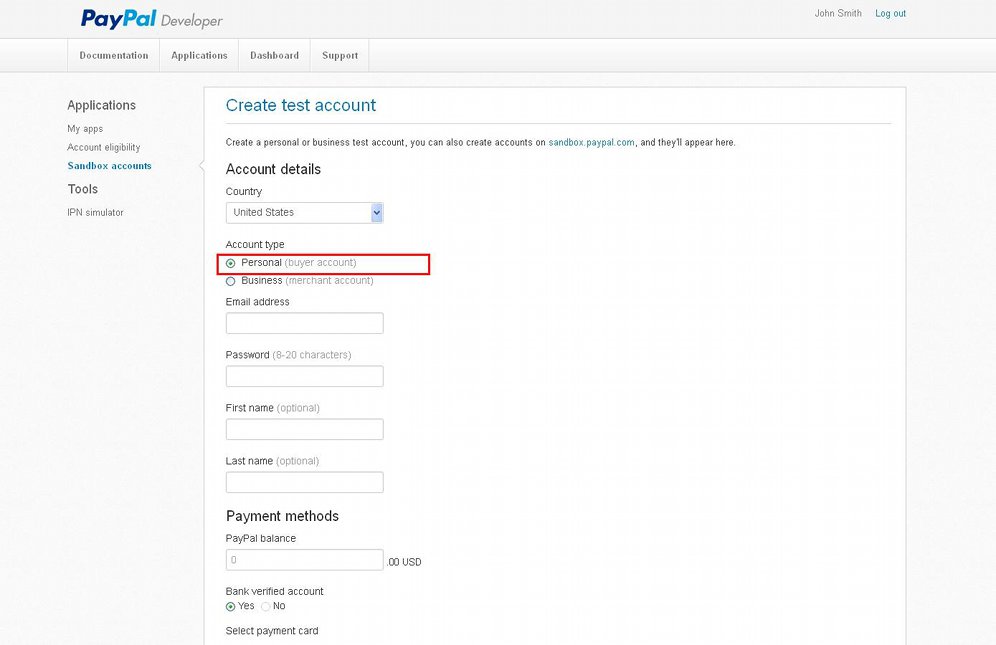Focus the Last name field
This screenshot has width=996, height=645.
point(304,482)
